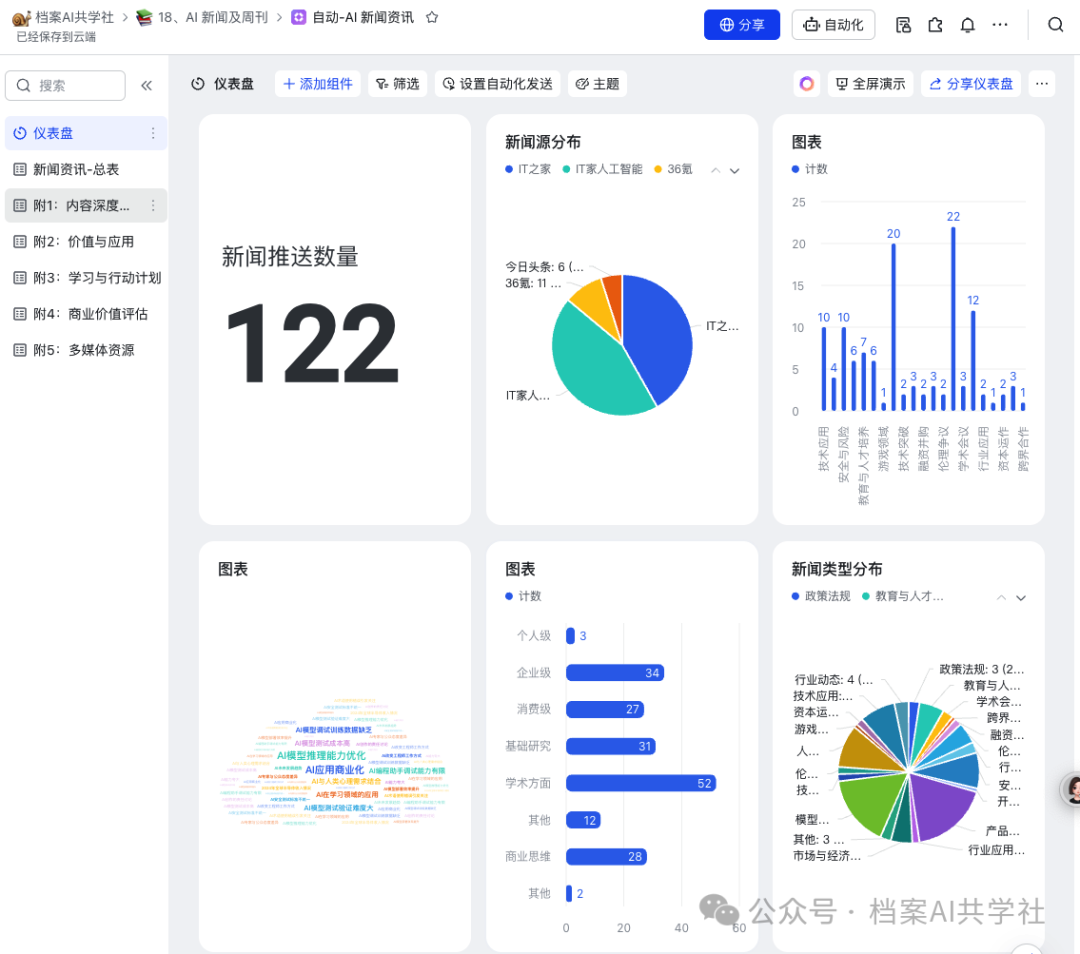Click the purple 自动-AI 新闻资讯 app icon

click(x=298, y=17)
